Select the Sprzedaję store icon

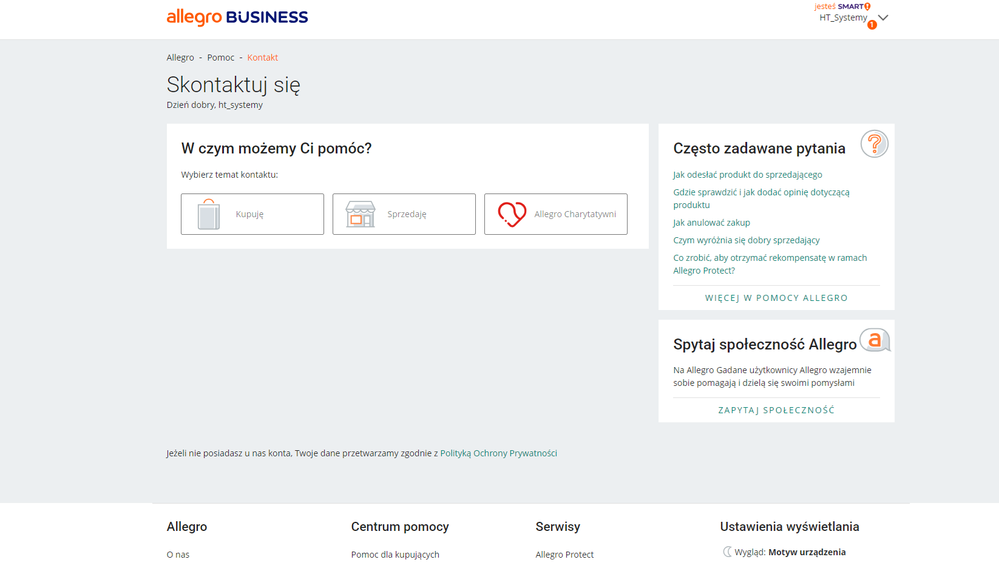360,214
